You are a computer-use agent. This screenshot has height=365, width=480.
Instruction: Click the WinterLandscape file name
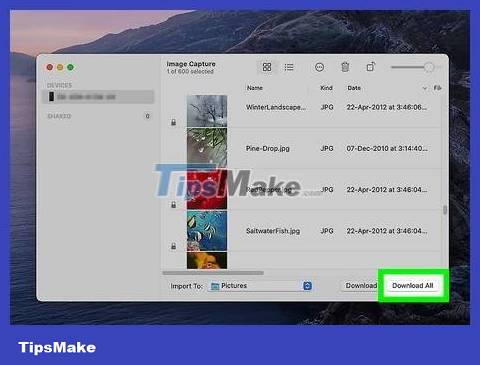(276, 107)
